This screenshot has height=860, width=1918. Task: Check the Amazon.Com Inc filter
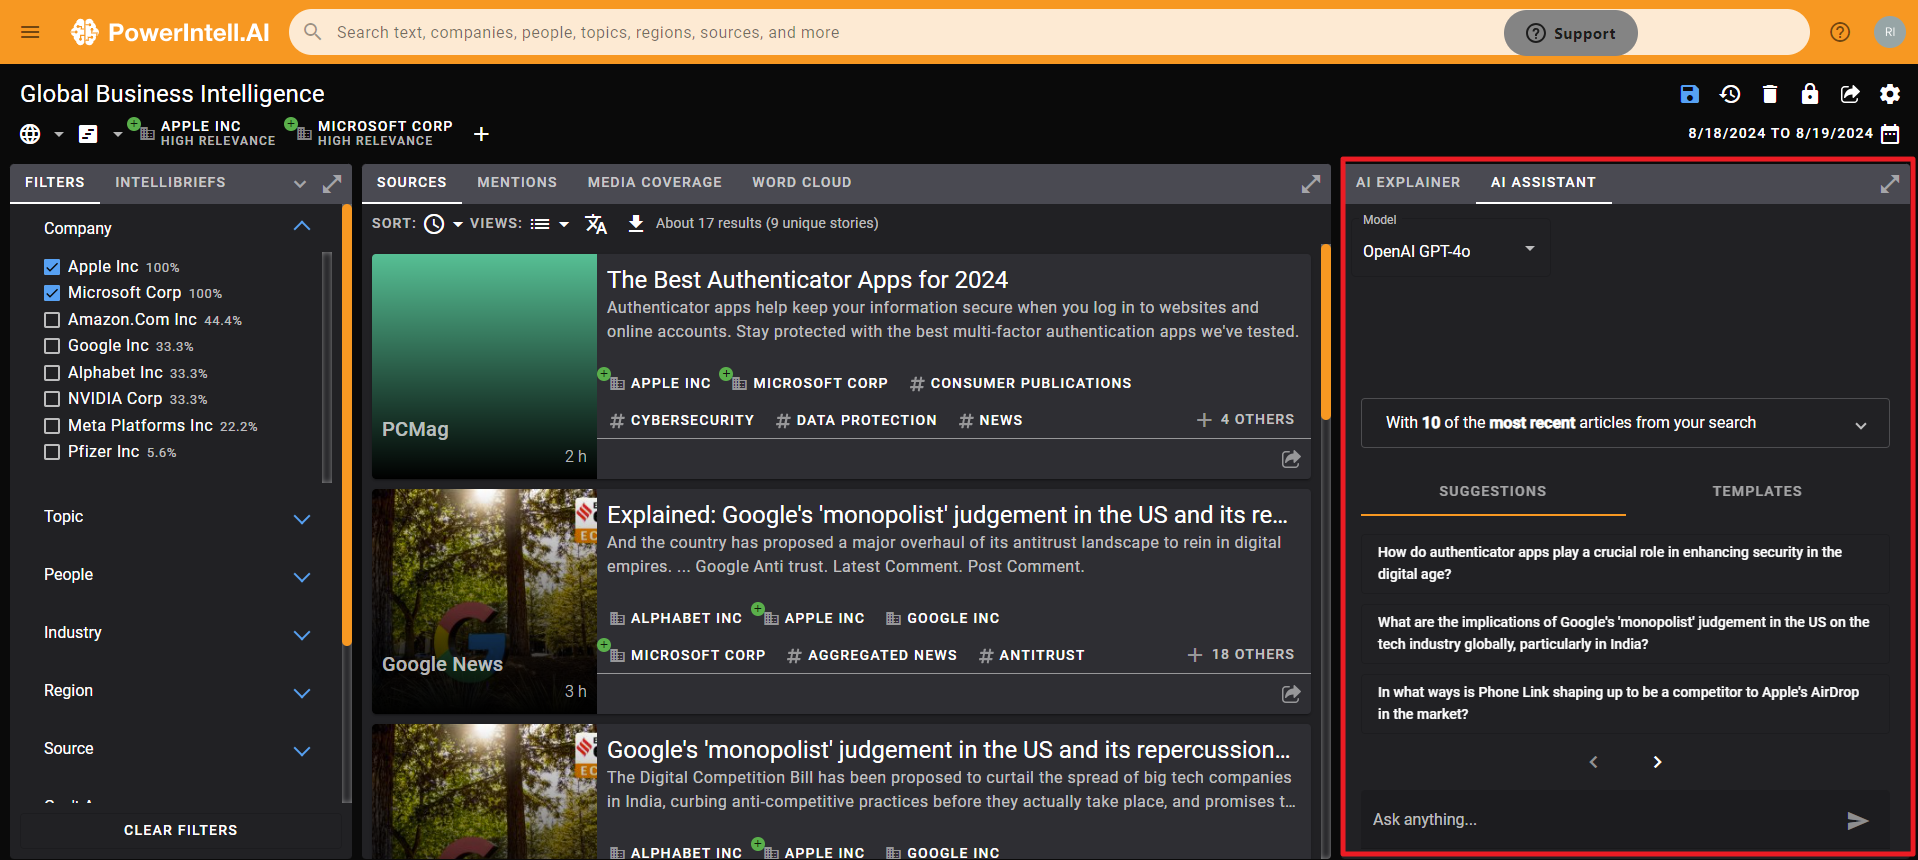(x=52, y=320)
